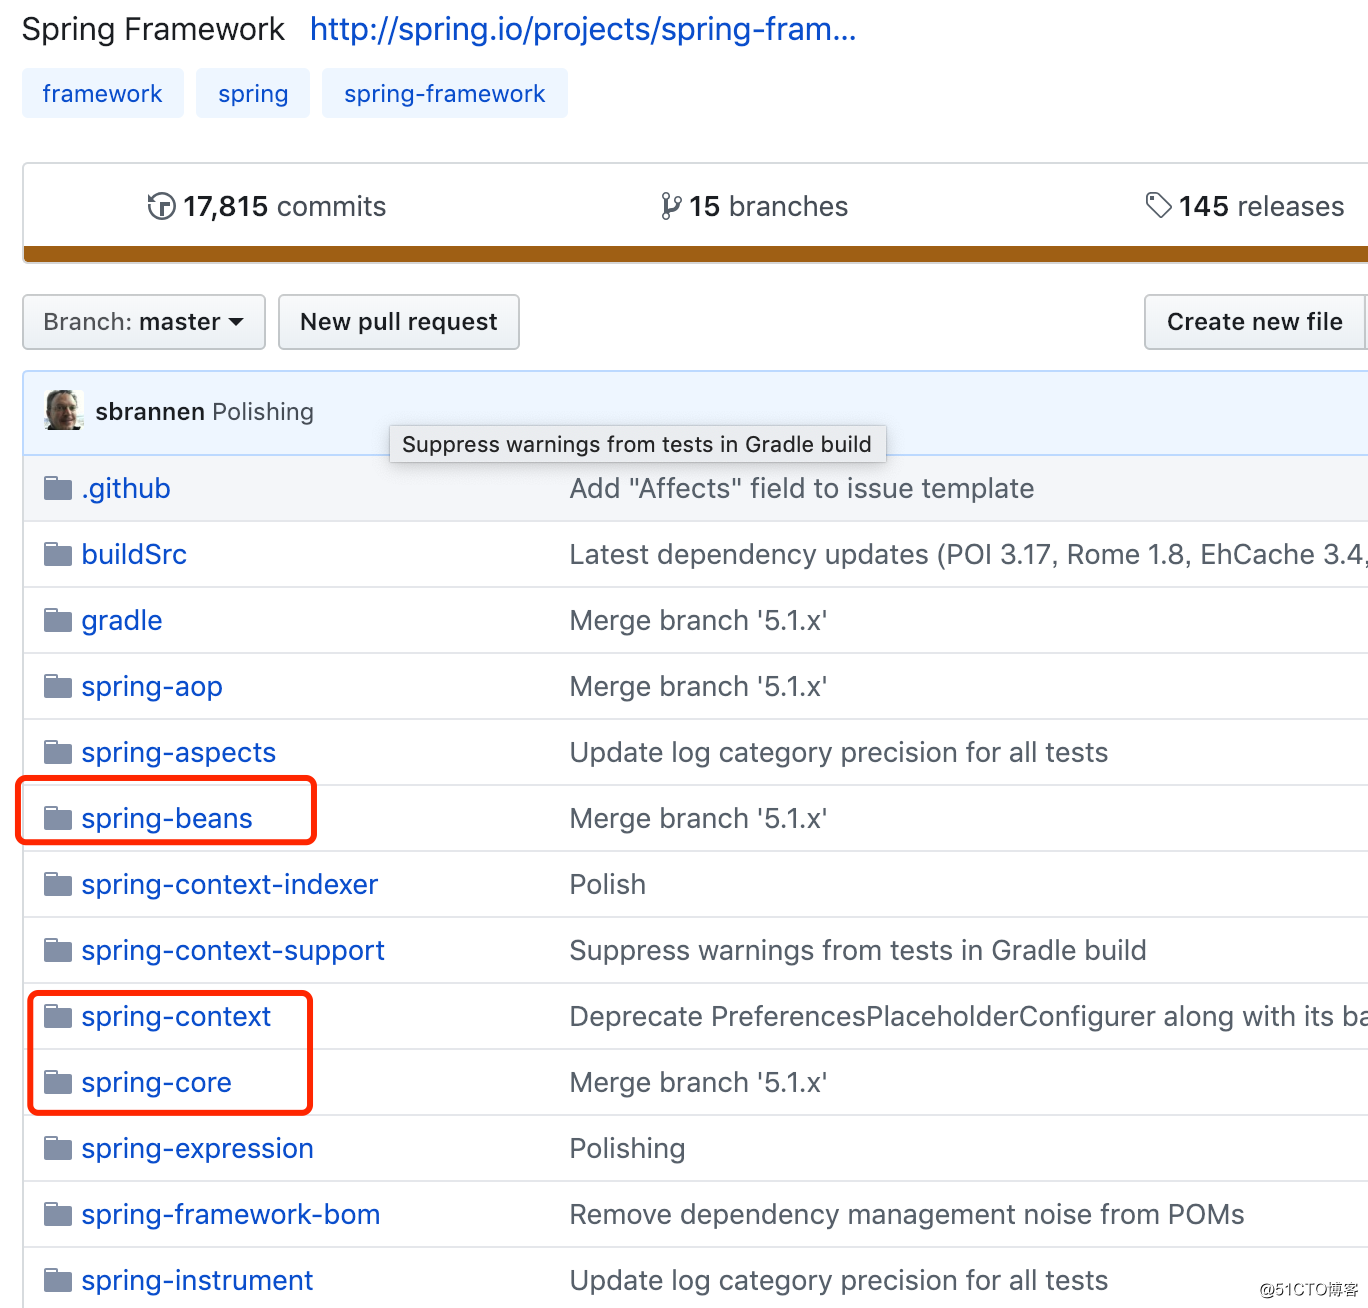Open the spring-core row Merge branch commit

click(x=698, y=1082)
